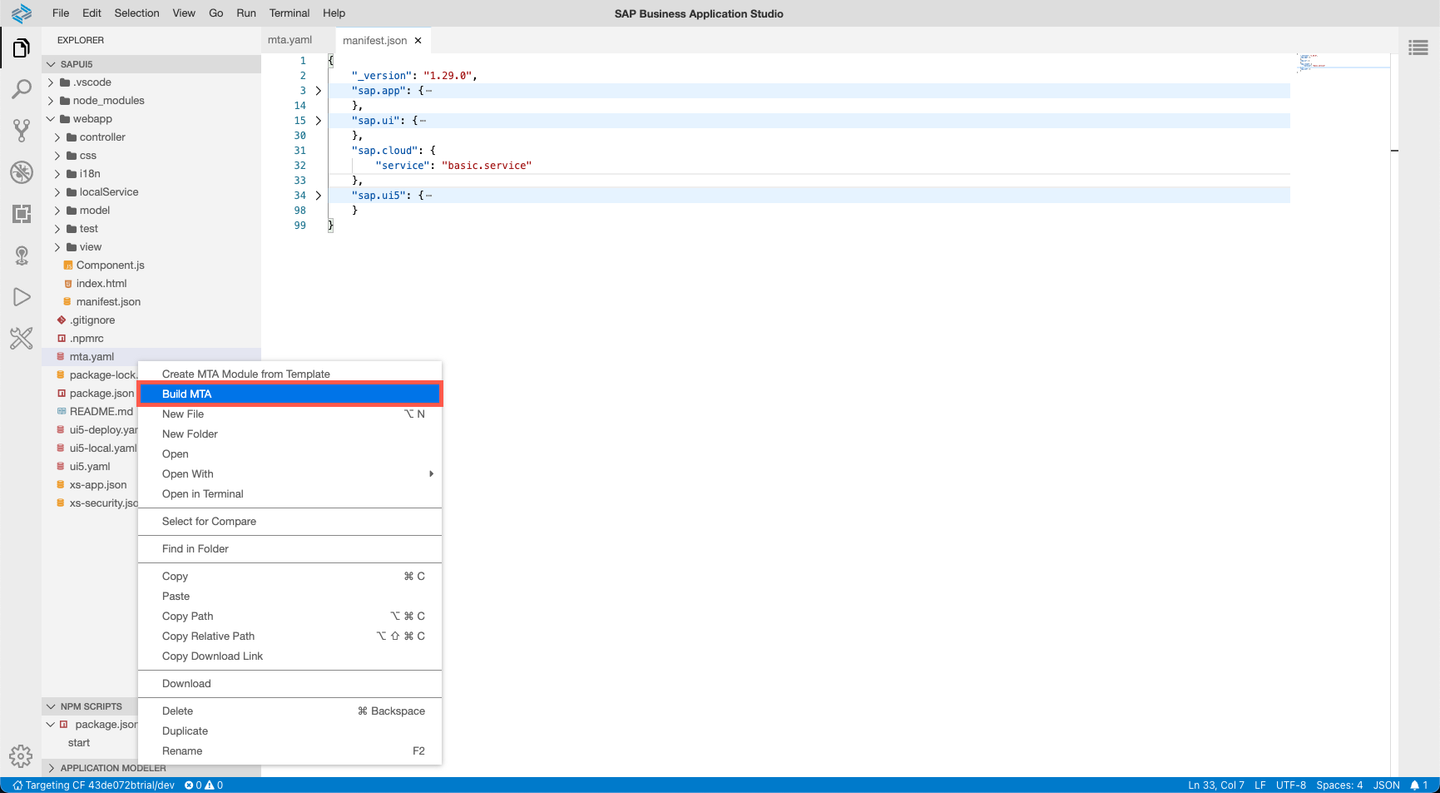Select Duplicate in the context menu

click(290, 731)
